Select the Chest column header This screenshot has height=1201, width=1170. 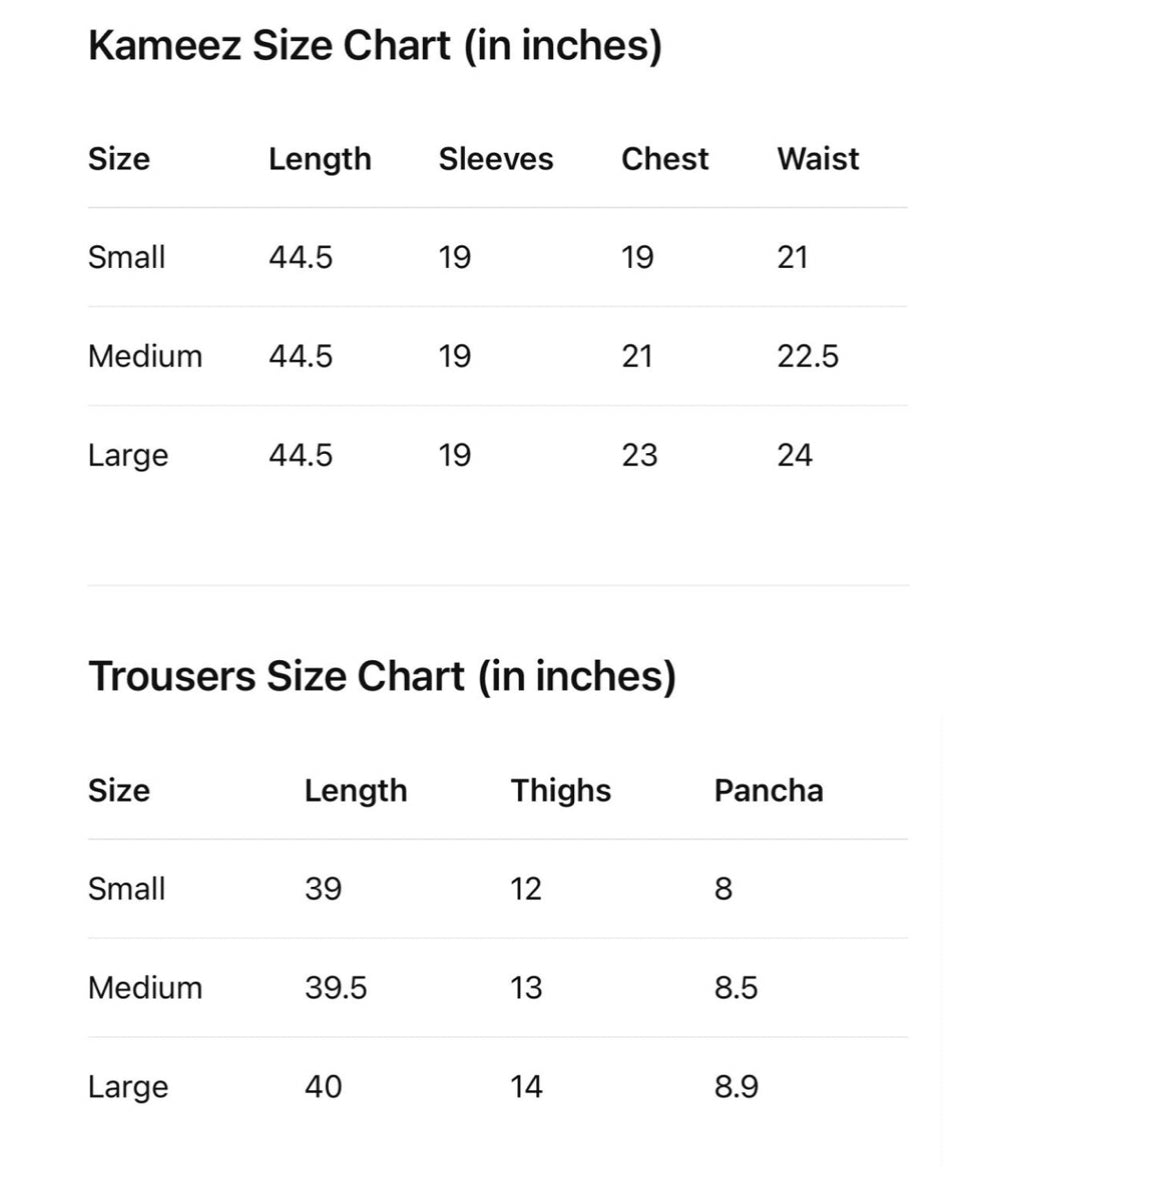[x=664, y=159]
